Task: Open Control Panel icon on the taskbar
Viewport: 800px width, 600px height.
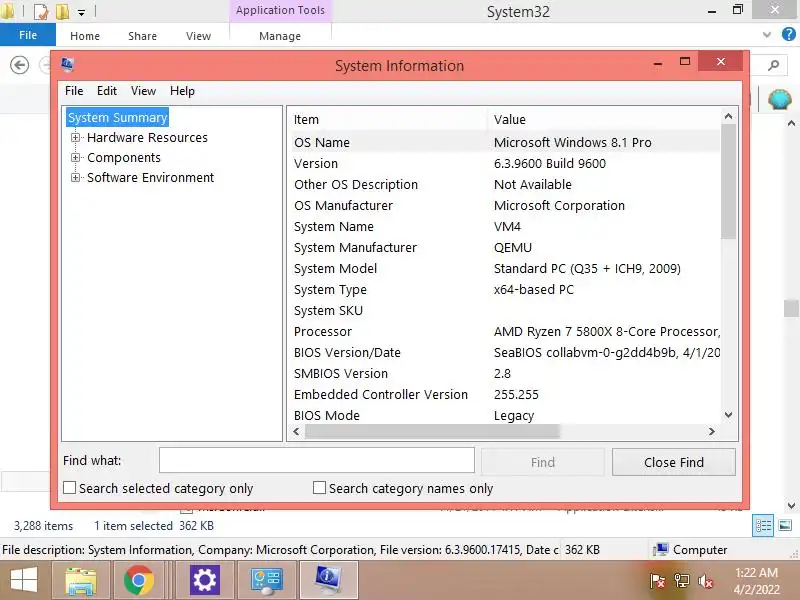Action: pyautogui.click(x=267, y=581)
